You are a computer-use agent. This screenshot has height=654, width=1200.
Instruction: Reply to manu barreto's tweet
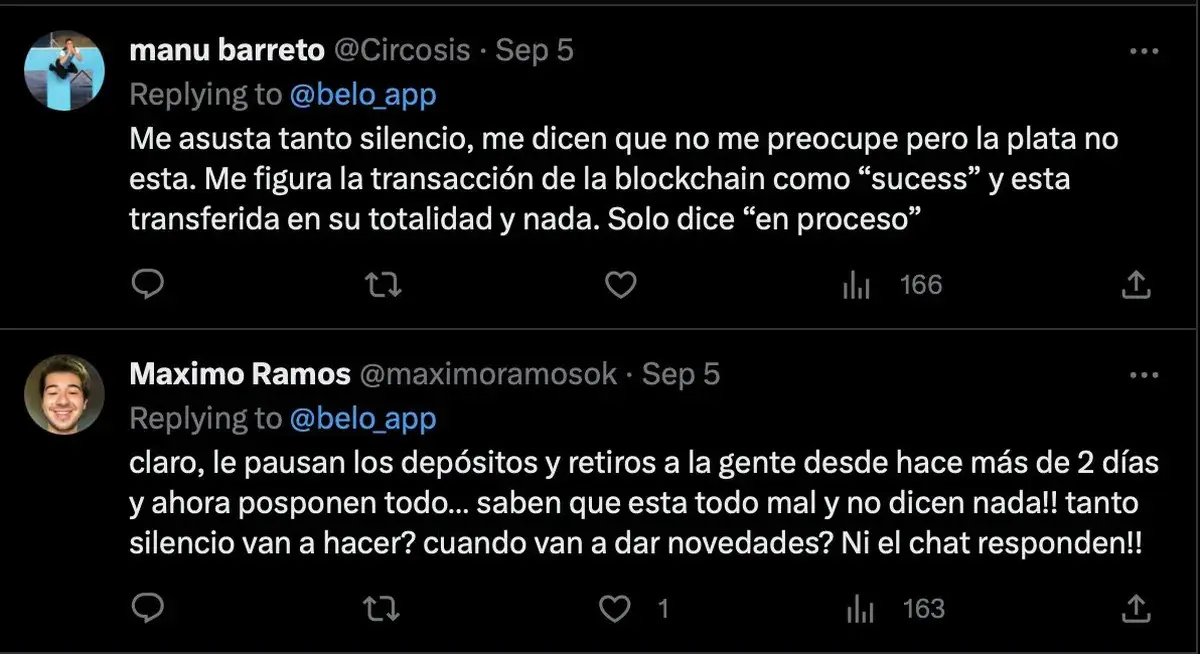148,286
